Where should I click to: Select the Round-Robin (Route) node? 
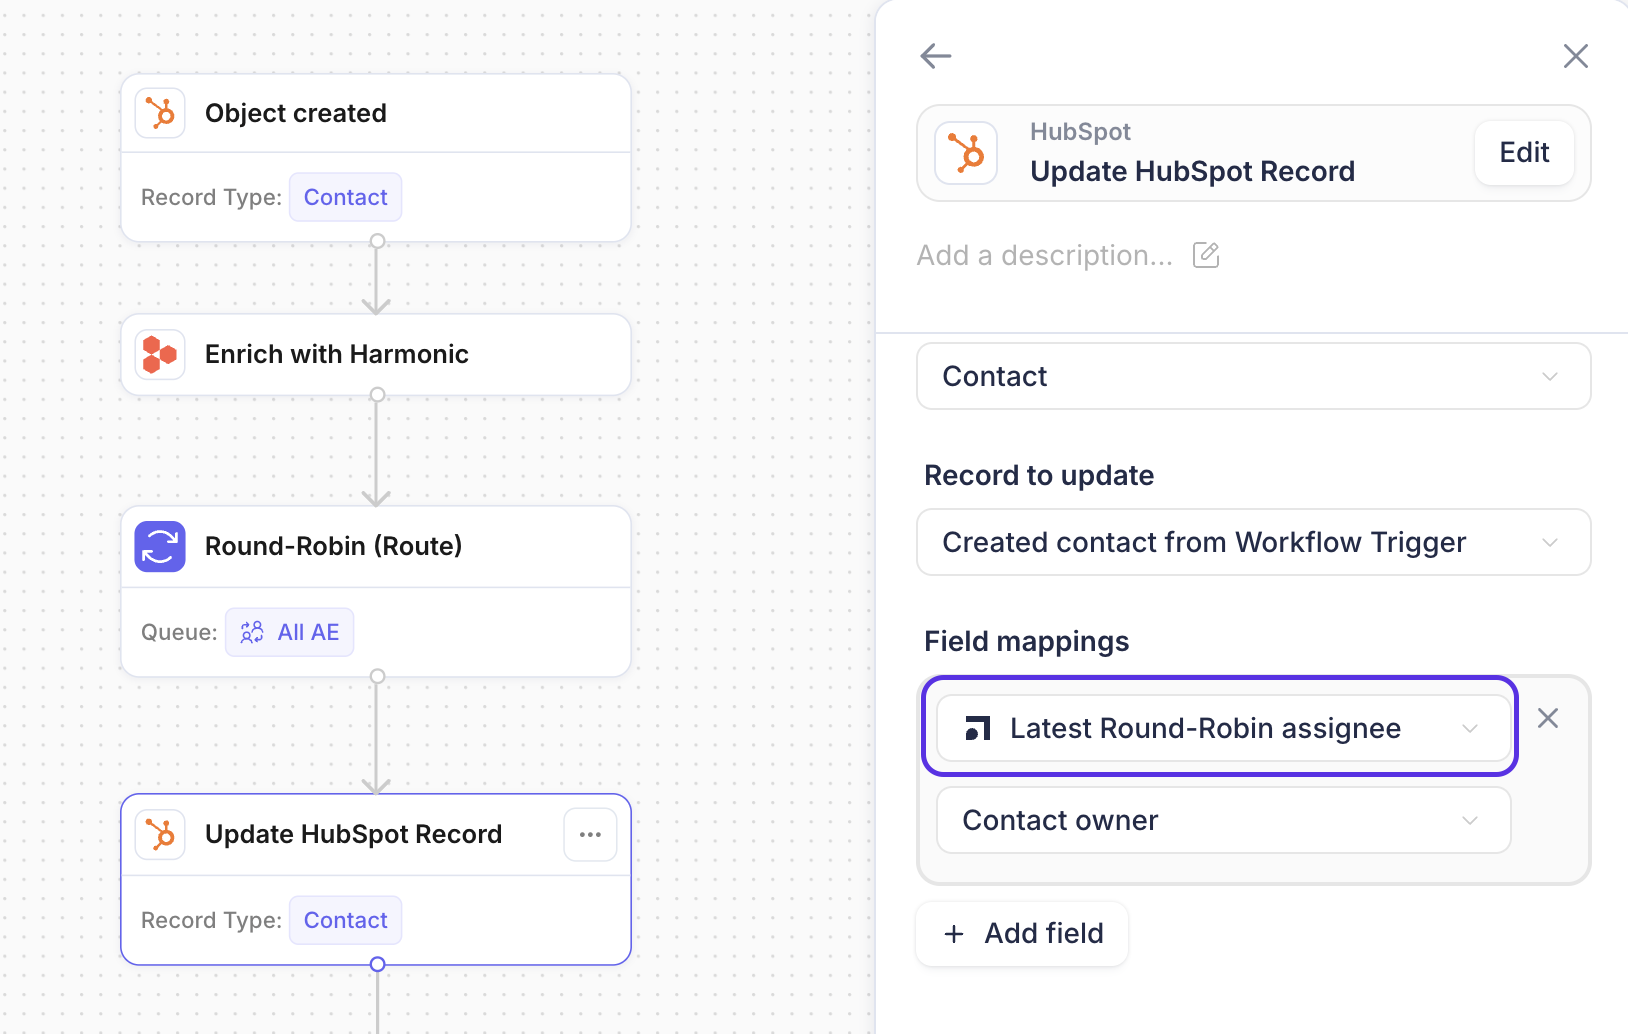(x=376, y=592)
